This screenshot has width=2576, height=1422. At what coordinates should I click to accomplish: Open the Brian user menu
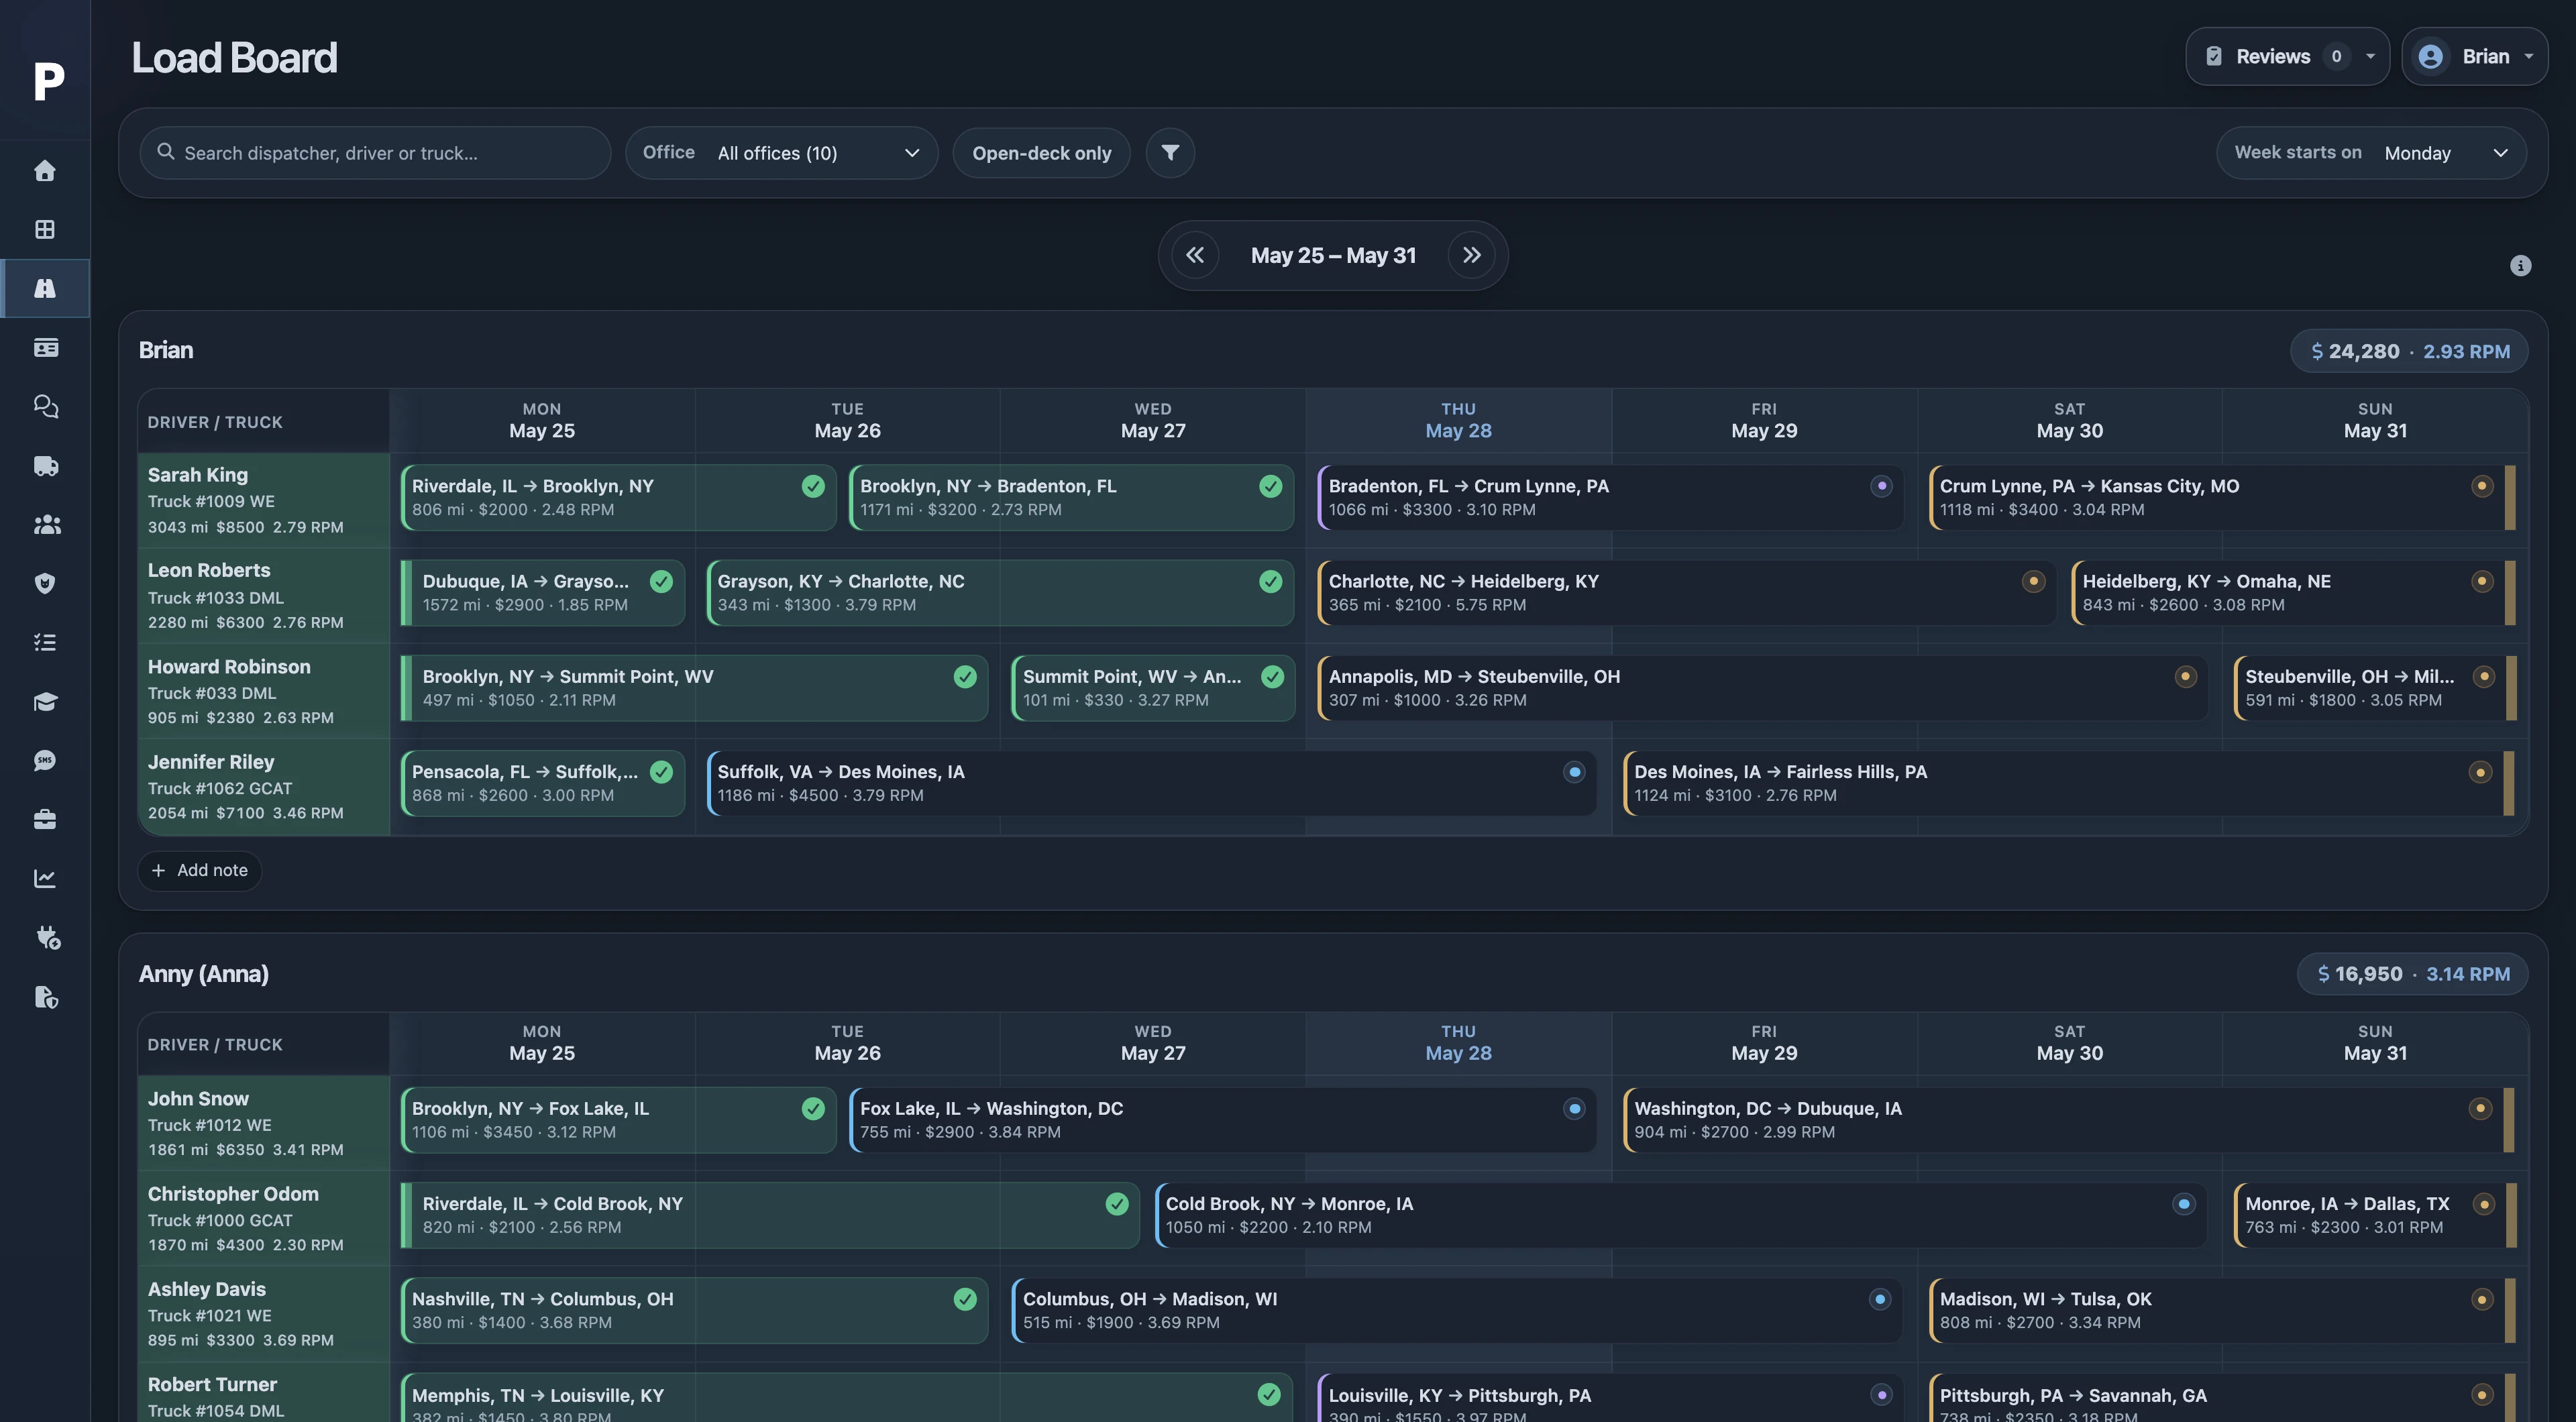2474,56
